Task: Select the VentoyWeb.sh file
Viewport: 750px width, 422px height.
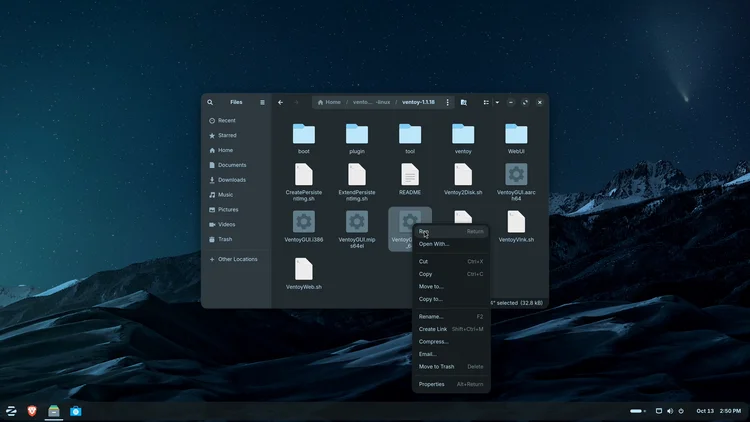Action: pyautogui.click(x=304, y=274)
